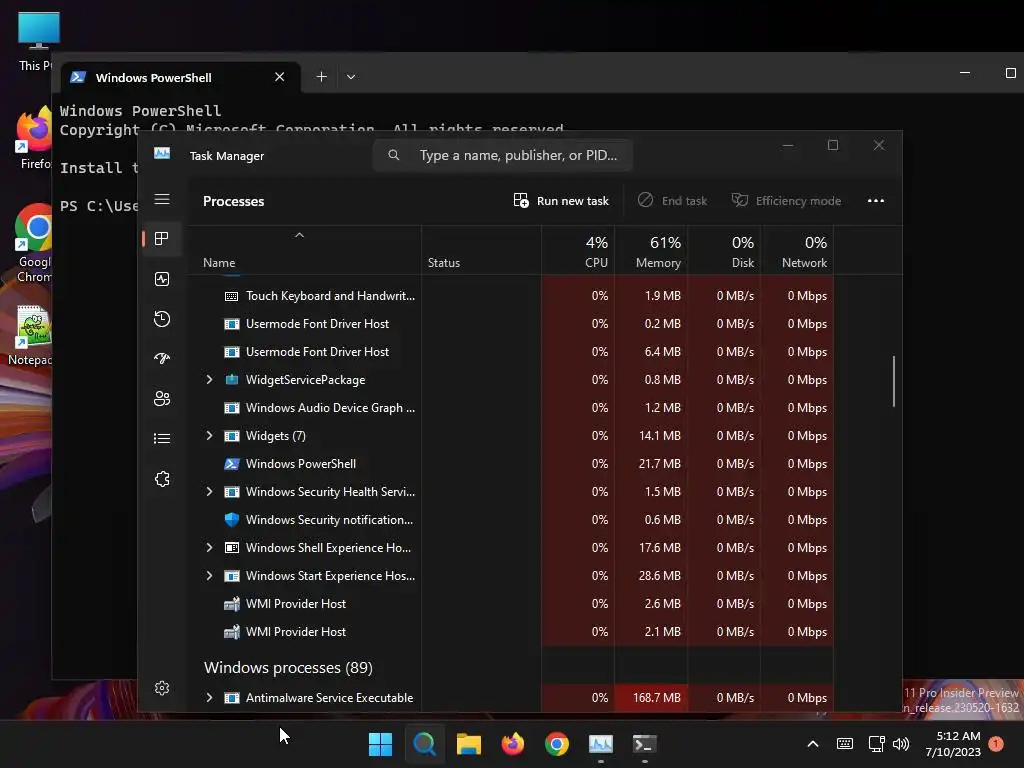
Task: Sort processes by CPU column
Action: (x=578, y=251)
